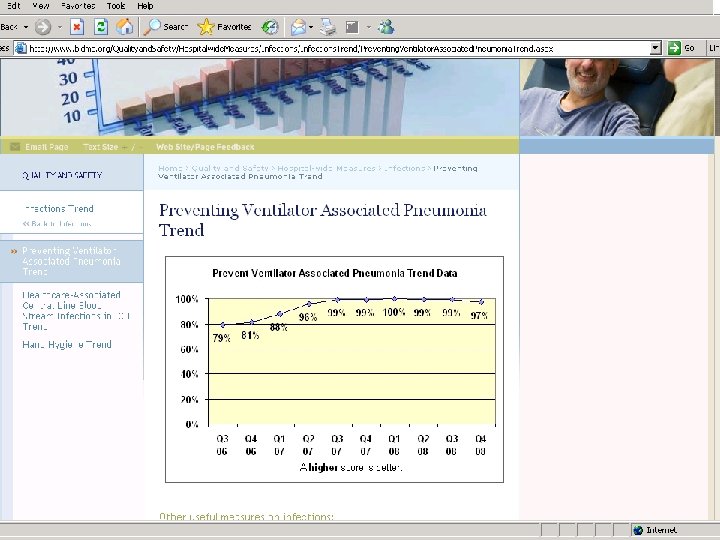720x540 pixels.
Task: Open the Hand Hygiene Trend link
Action: (67, 344)
